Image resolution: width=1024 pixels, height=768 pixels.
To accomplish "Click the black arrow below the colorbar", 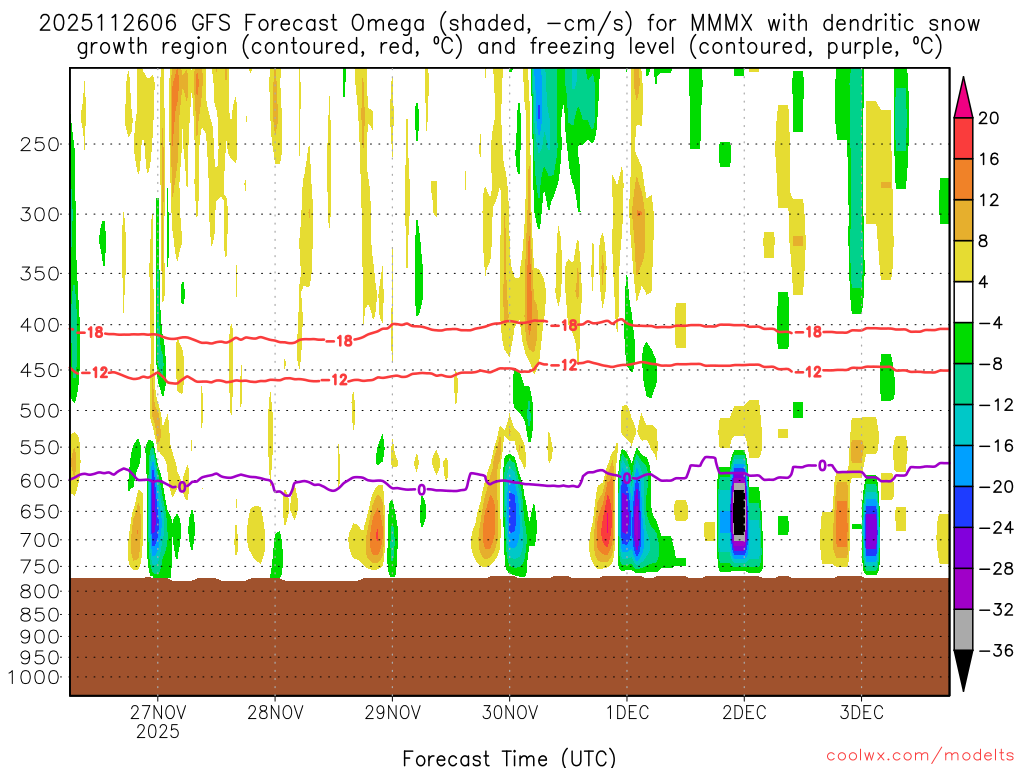I will point(964,671).
